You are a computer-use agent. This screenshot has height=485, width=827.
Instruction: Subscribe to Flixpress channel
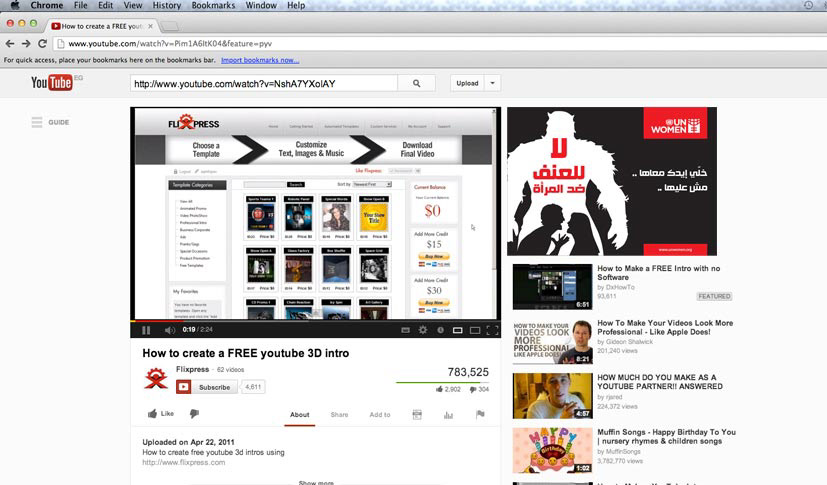point(207,387)
